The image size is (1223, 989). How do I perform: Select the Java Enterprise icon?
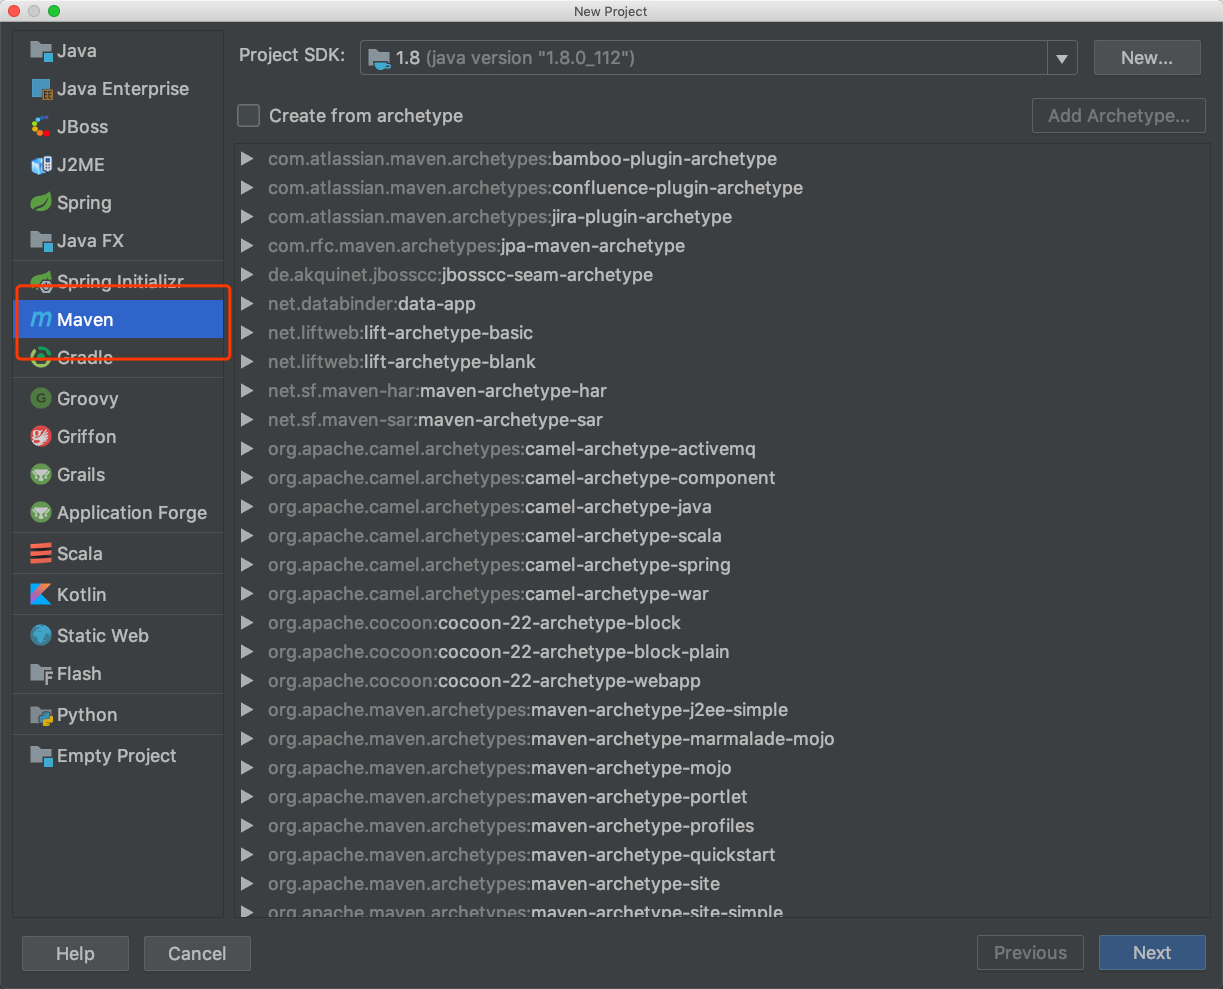pyautogui.click(x=41, y=89)
